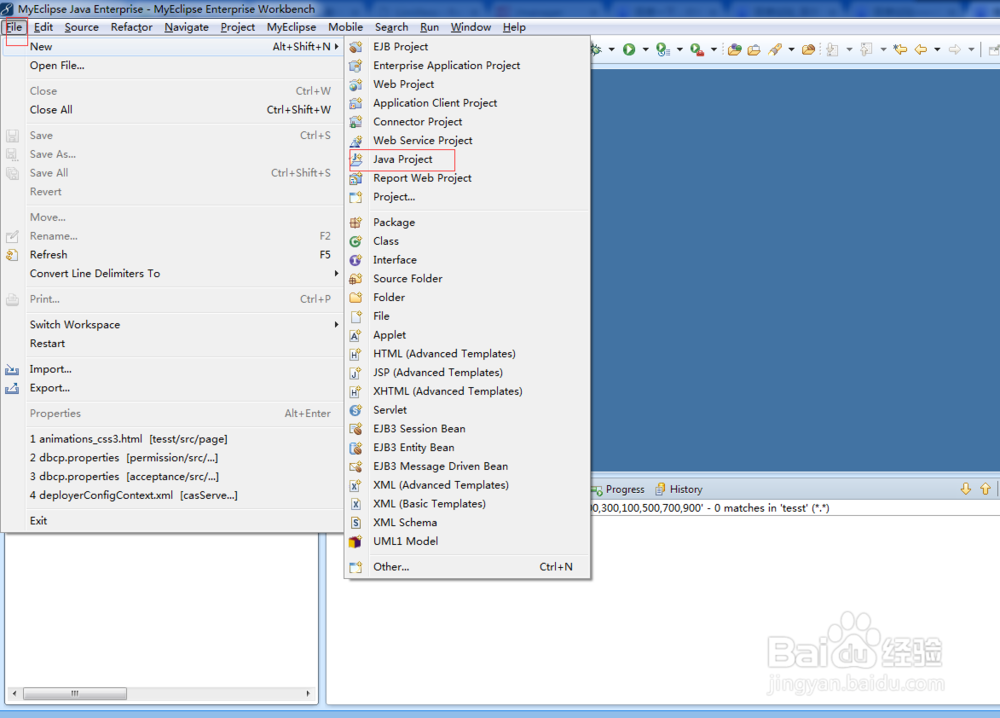
Task: Open the Search menu in menu bar
Action: (x=392, y=27)
